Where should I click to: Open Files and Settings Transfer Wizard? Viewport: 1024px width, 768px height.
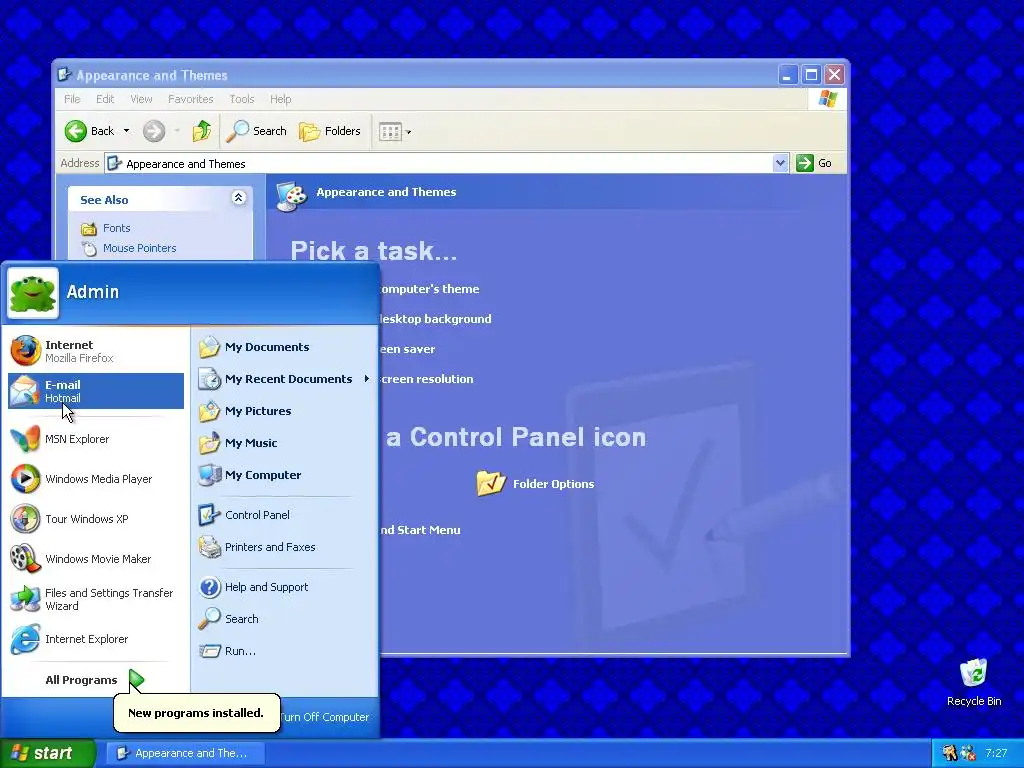(x=96, y=599)
